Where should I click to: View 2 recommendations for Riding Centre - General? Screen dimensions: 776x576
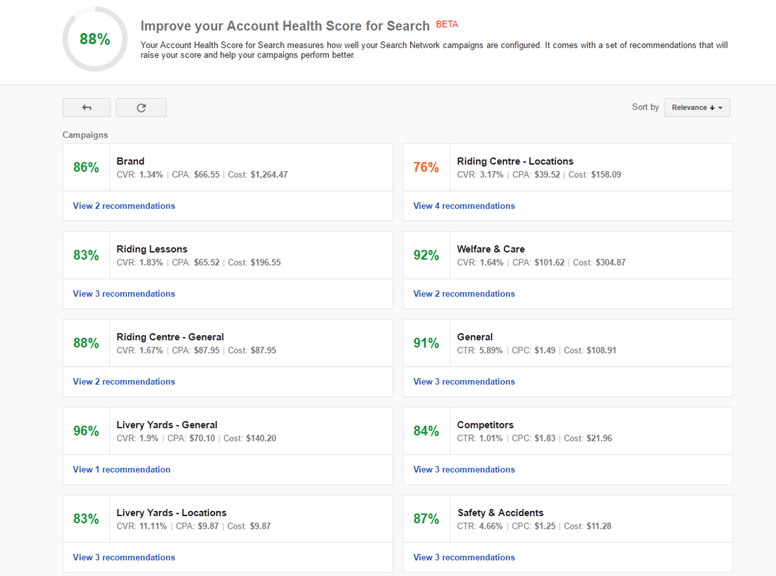(124, 382)
